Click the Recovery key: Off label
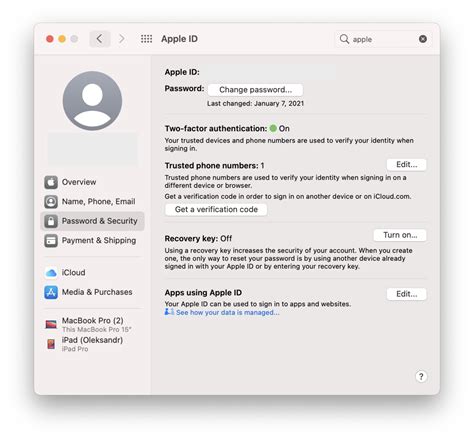The image size is (474, 440). tap(198, 239)
